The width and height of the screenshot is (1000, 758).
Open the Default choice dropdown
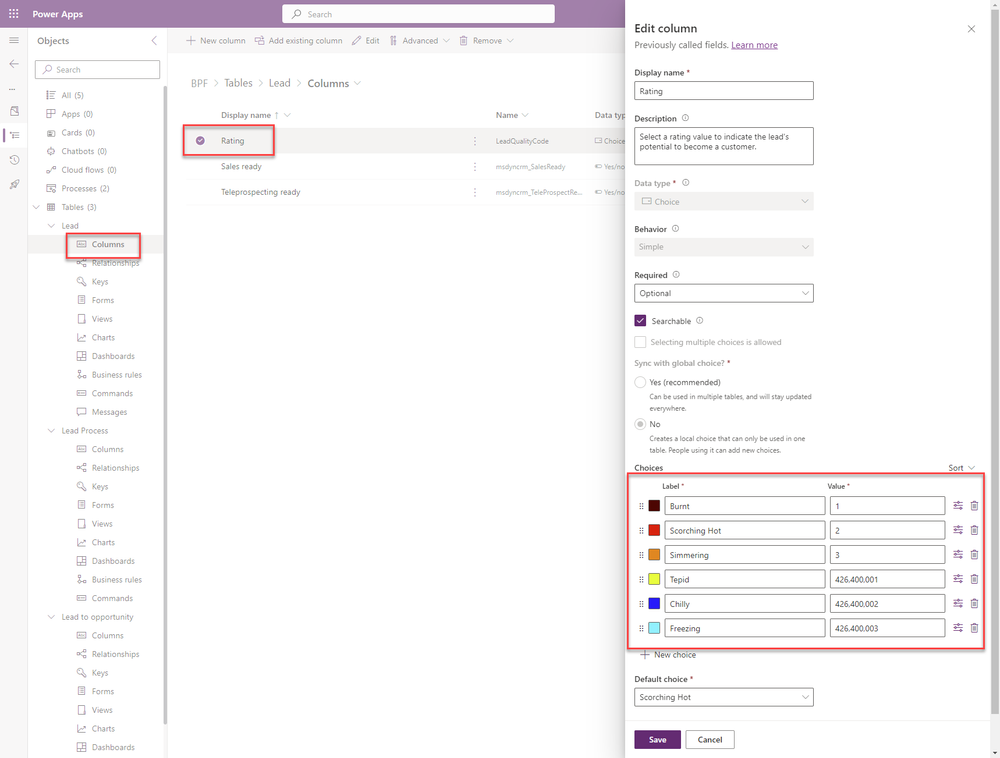pos(723,696)
